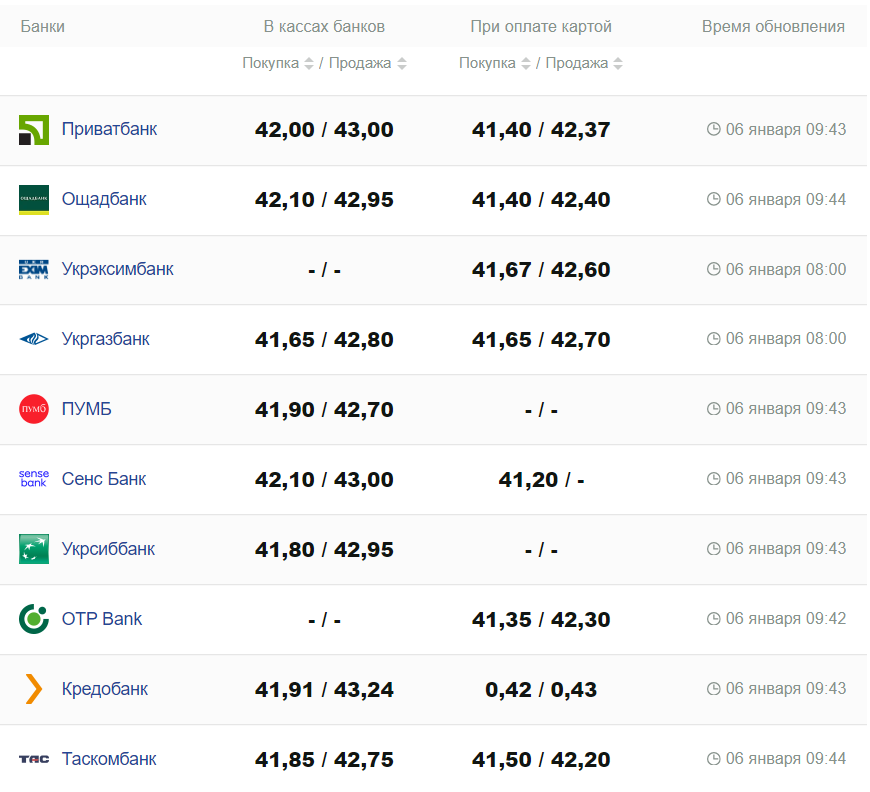Click Кредобанк cash rate 41,91 / 43,24

click(x=324, y=689)
